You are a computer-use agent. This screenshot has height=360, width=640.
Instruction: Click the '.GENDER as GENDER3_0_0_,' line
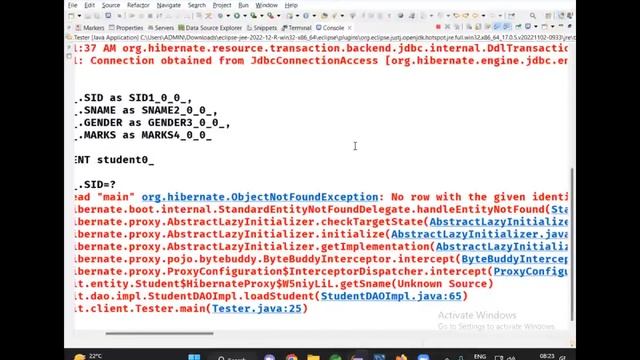click(153, 123)
